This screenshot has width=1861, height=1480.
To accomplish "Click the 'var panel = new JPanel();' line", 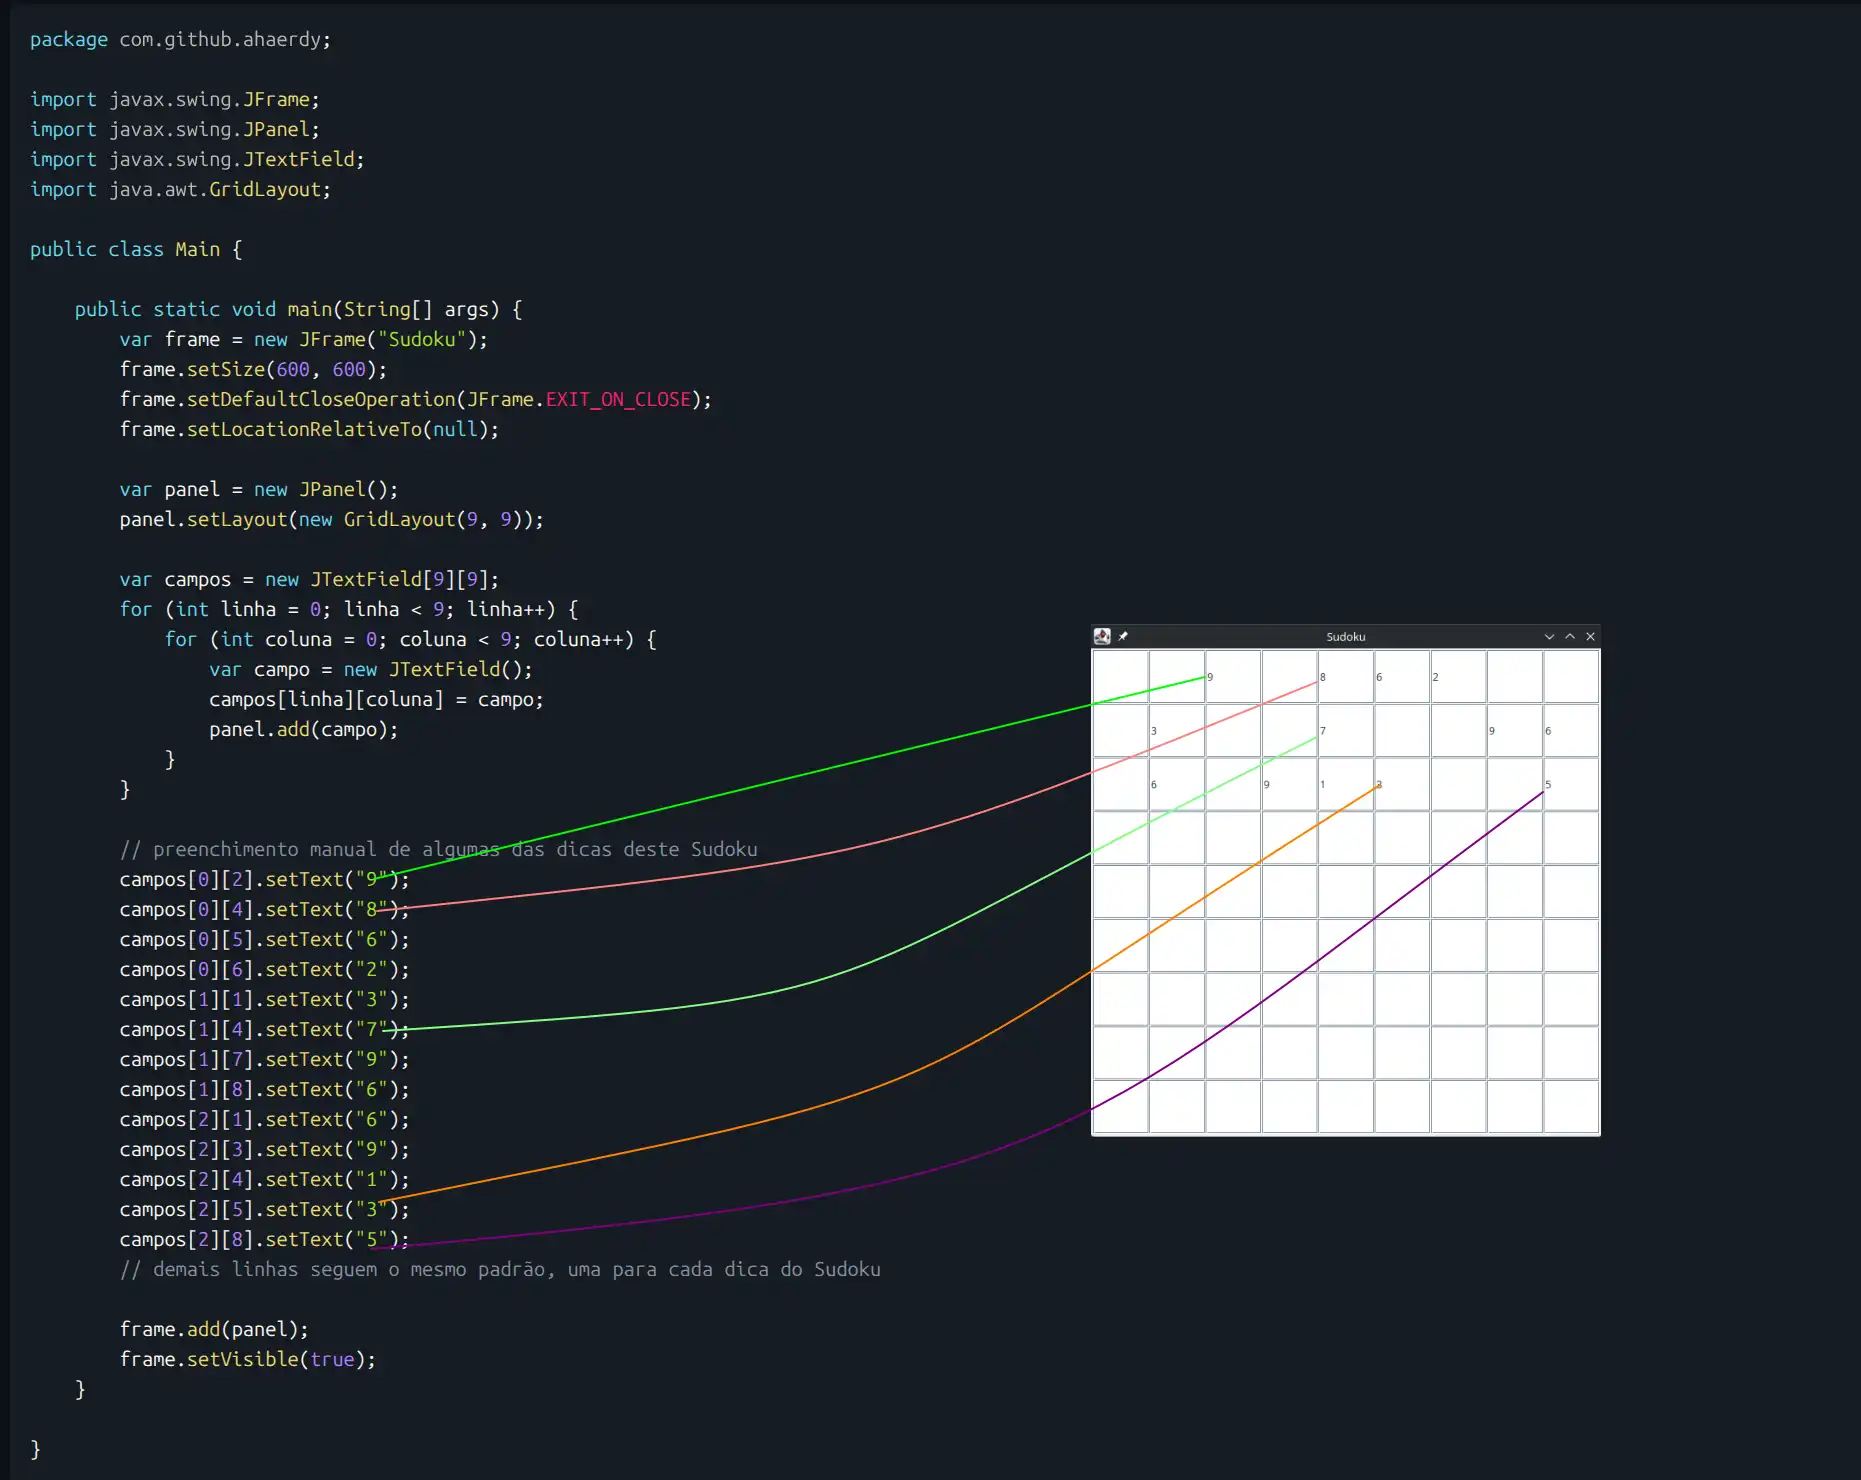I will click(x=259, y=490).
